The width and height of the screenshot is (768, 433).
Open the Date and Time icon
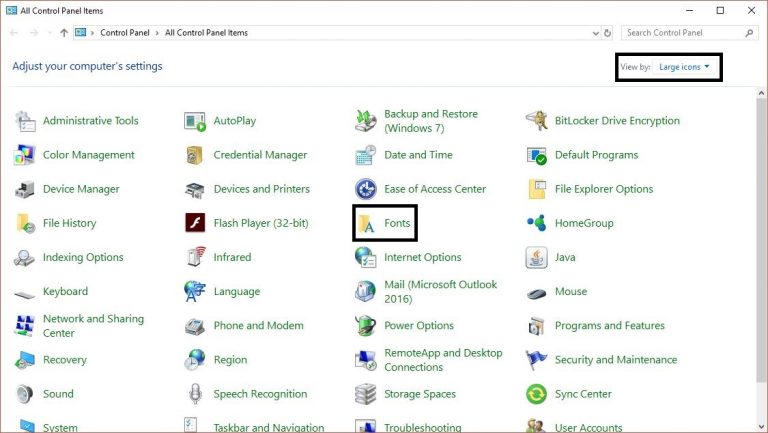point(365,155)
